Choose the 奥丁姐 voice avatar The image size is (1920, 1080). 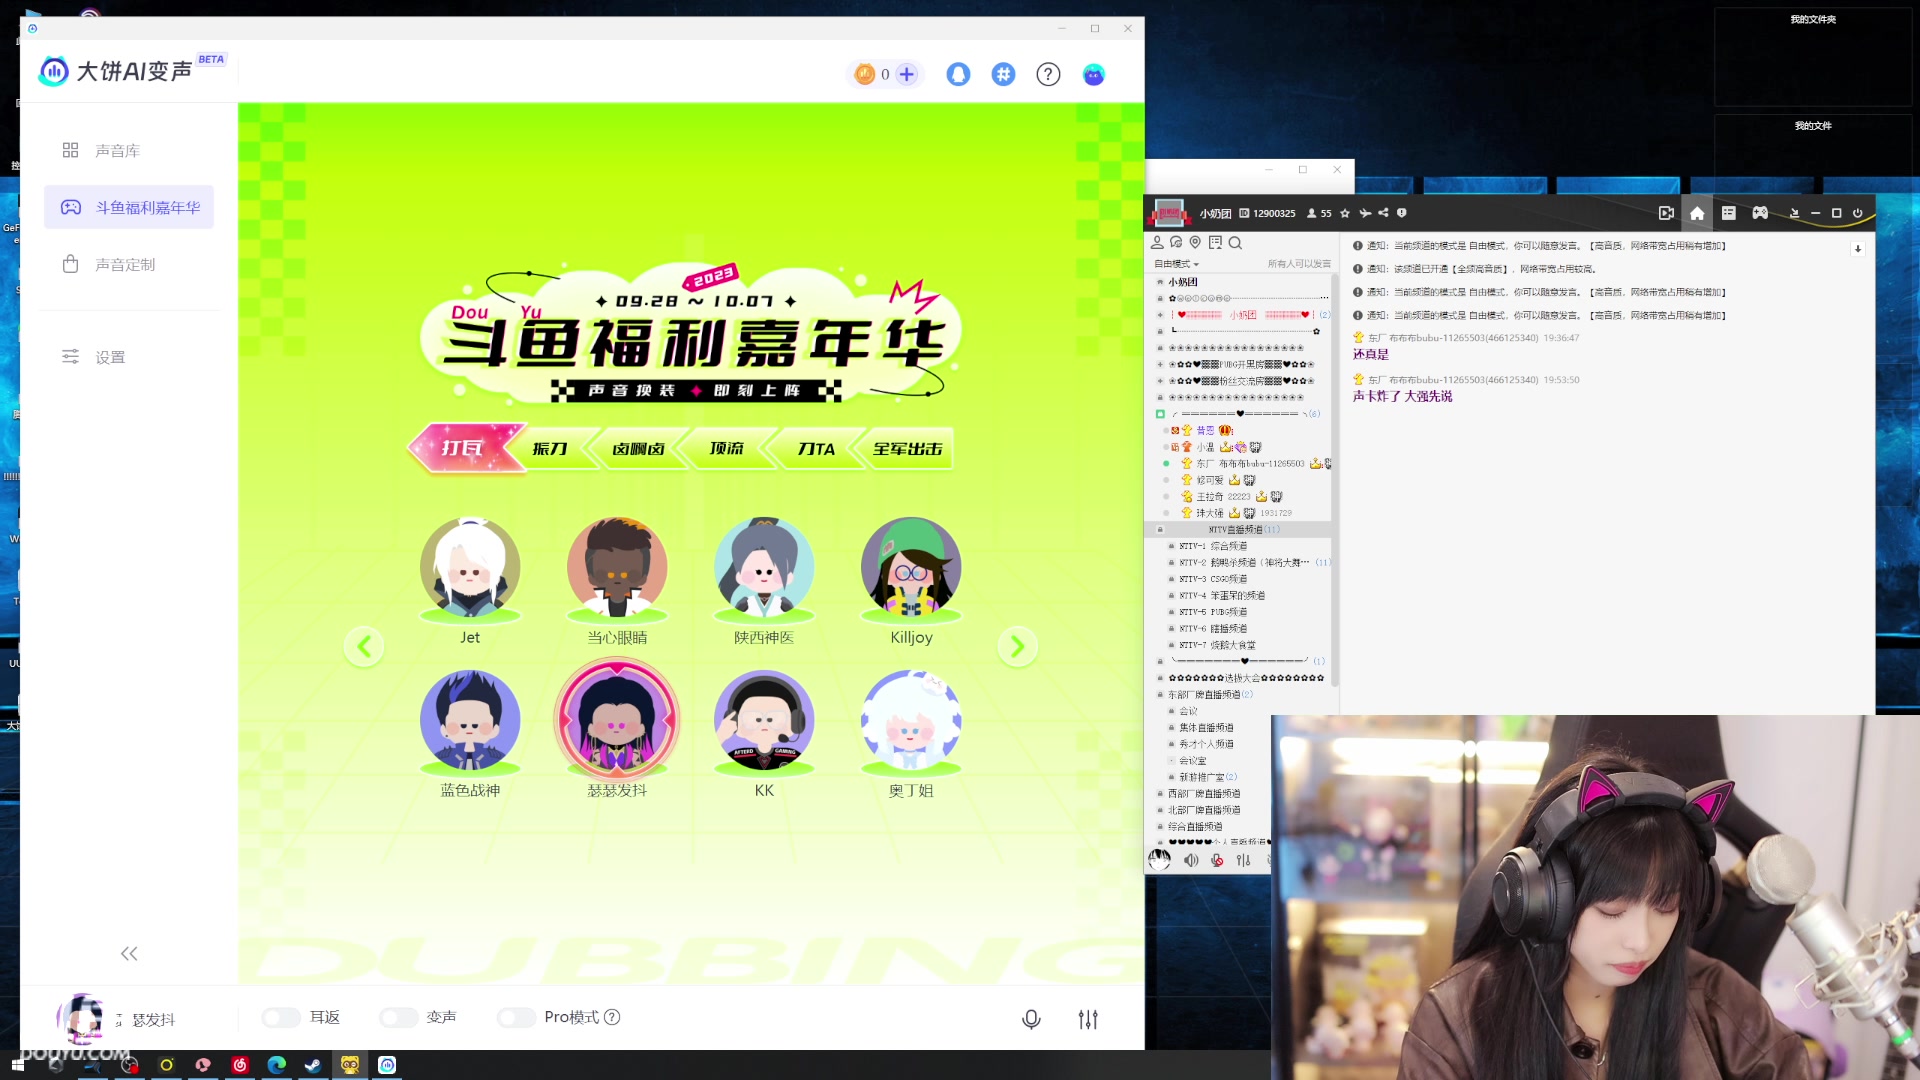click(911, 721)
